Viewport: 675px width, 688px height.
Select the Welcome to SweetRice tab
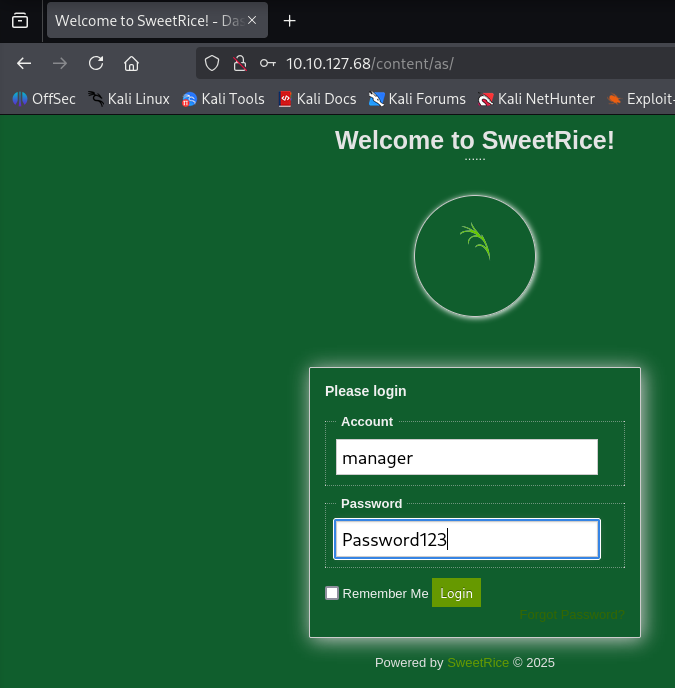[x=157, y=20]
